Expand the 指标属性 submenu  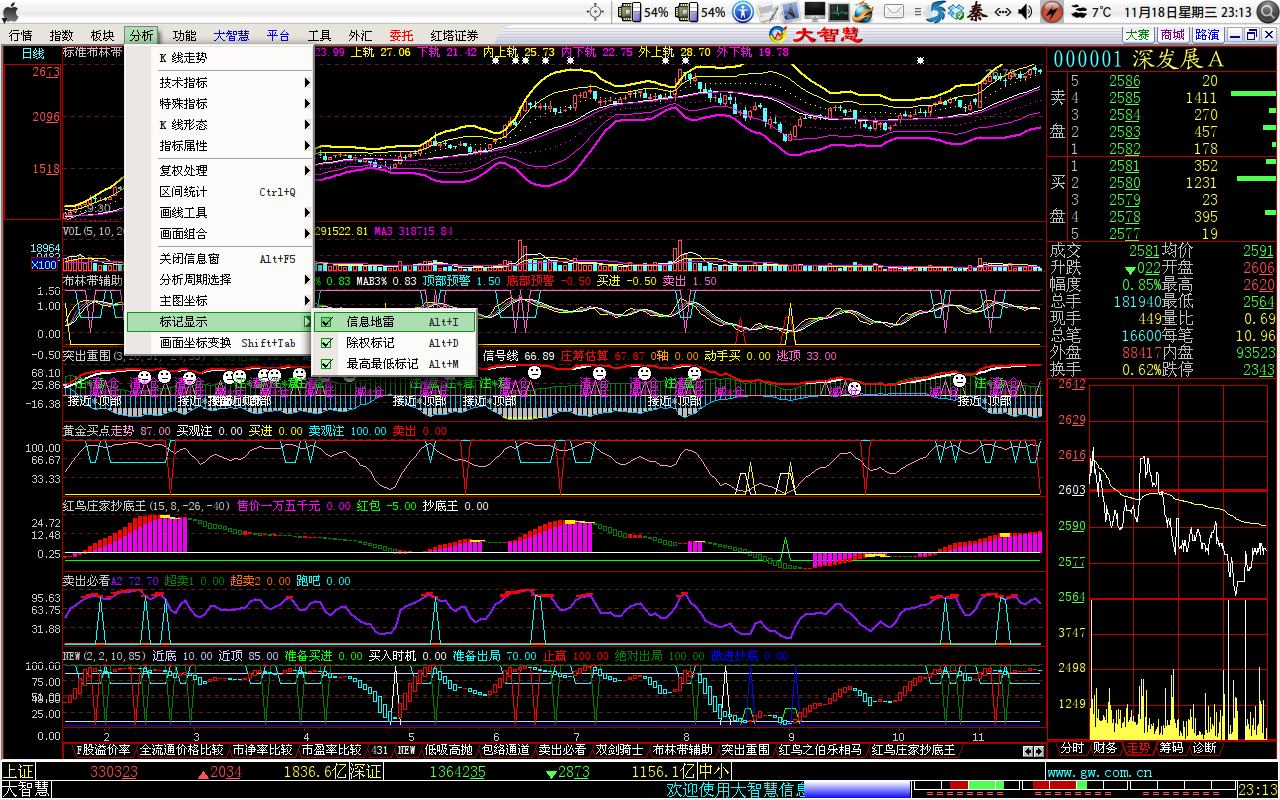(220, 146)
